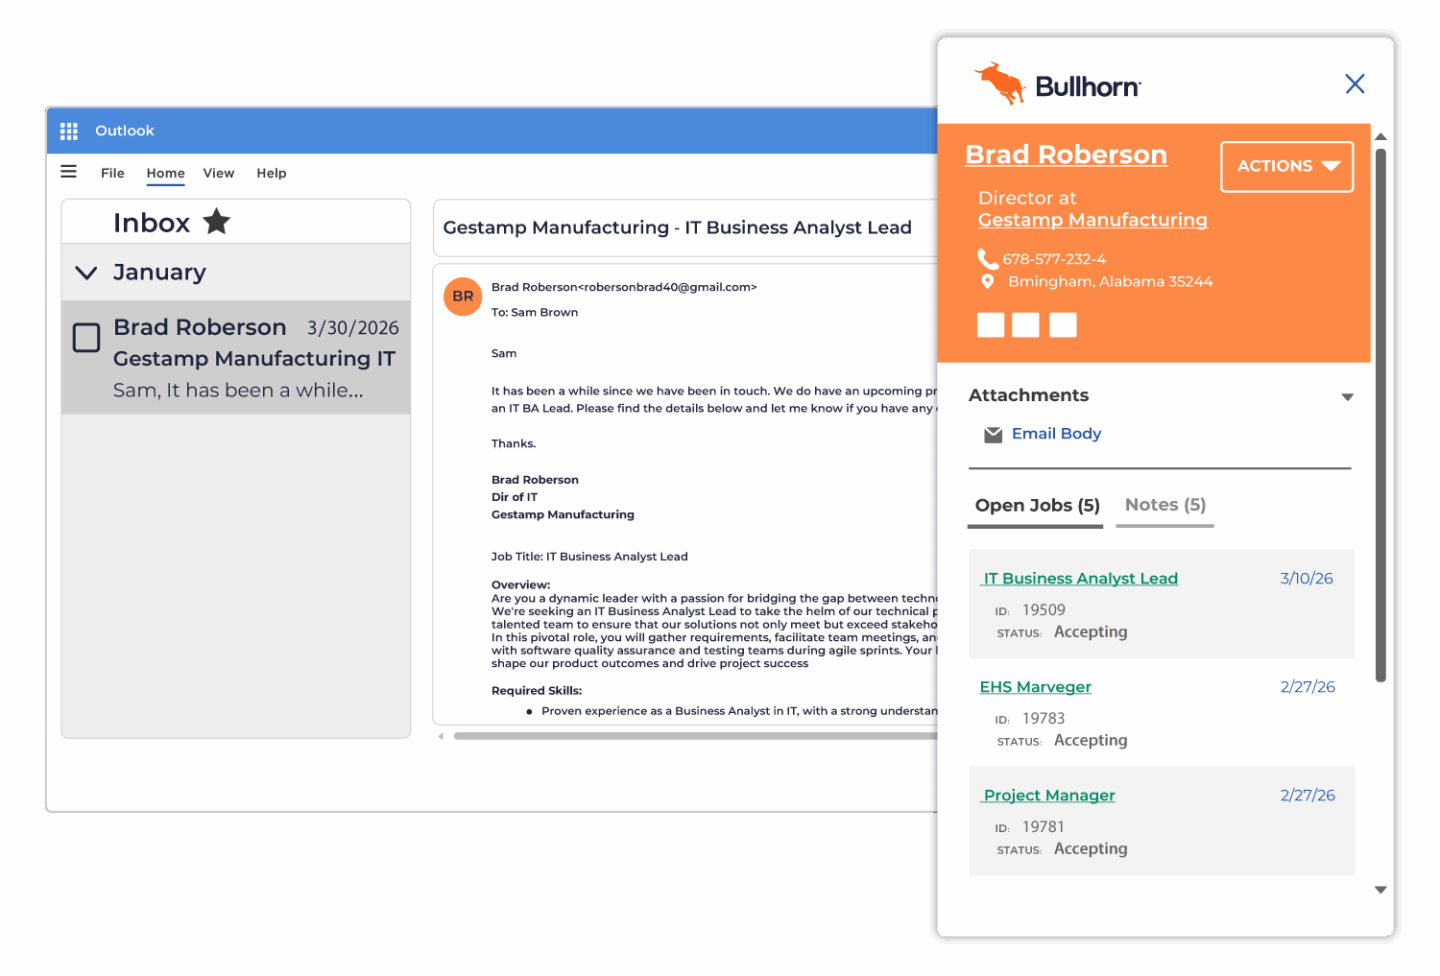The height and width of the screenshot is (976, 1440).
Task: Open the Brad Roberson contact link
Action: (x=1066, y=155)
